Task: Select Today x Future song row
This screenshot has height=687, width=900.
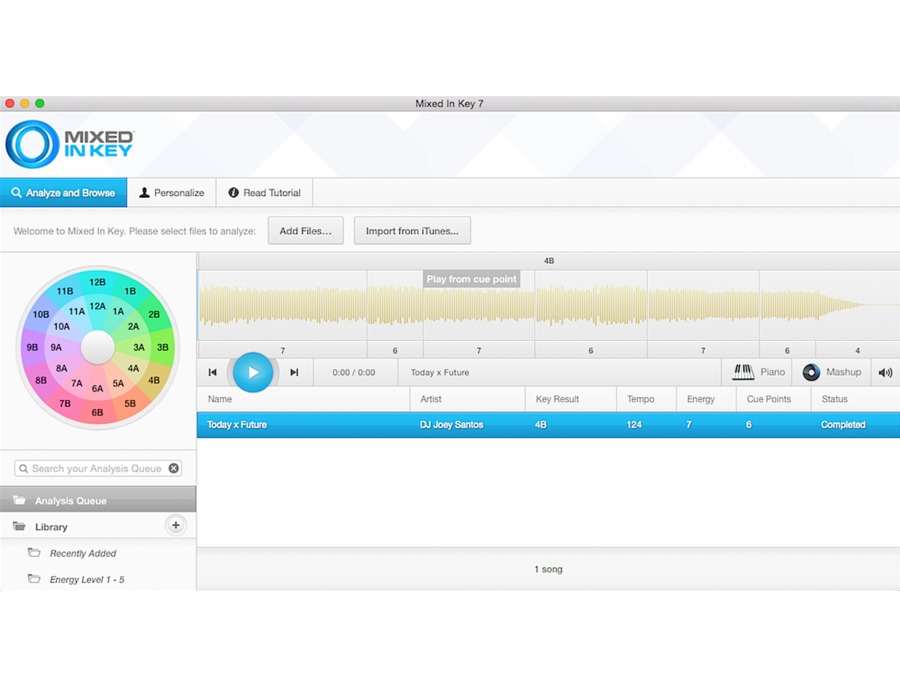Action: coord(548,425)
